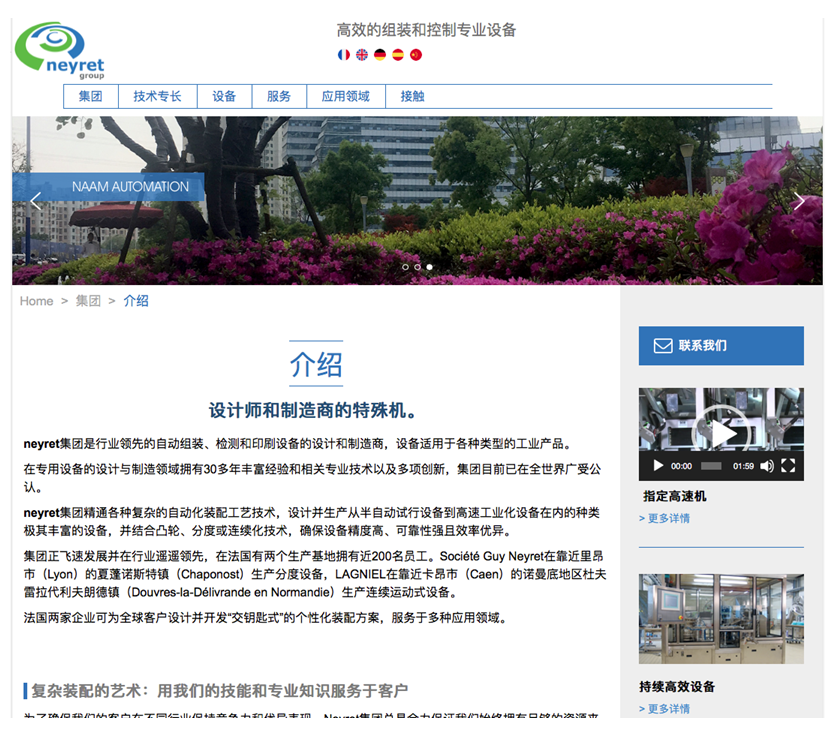Image resolution: width=840 pixels, height=737 pixels.
Task: Open the 应用领域 navigation menu
Action: tap(345, 97)
